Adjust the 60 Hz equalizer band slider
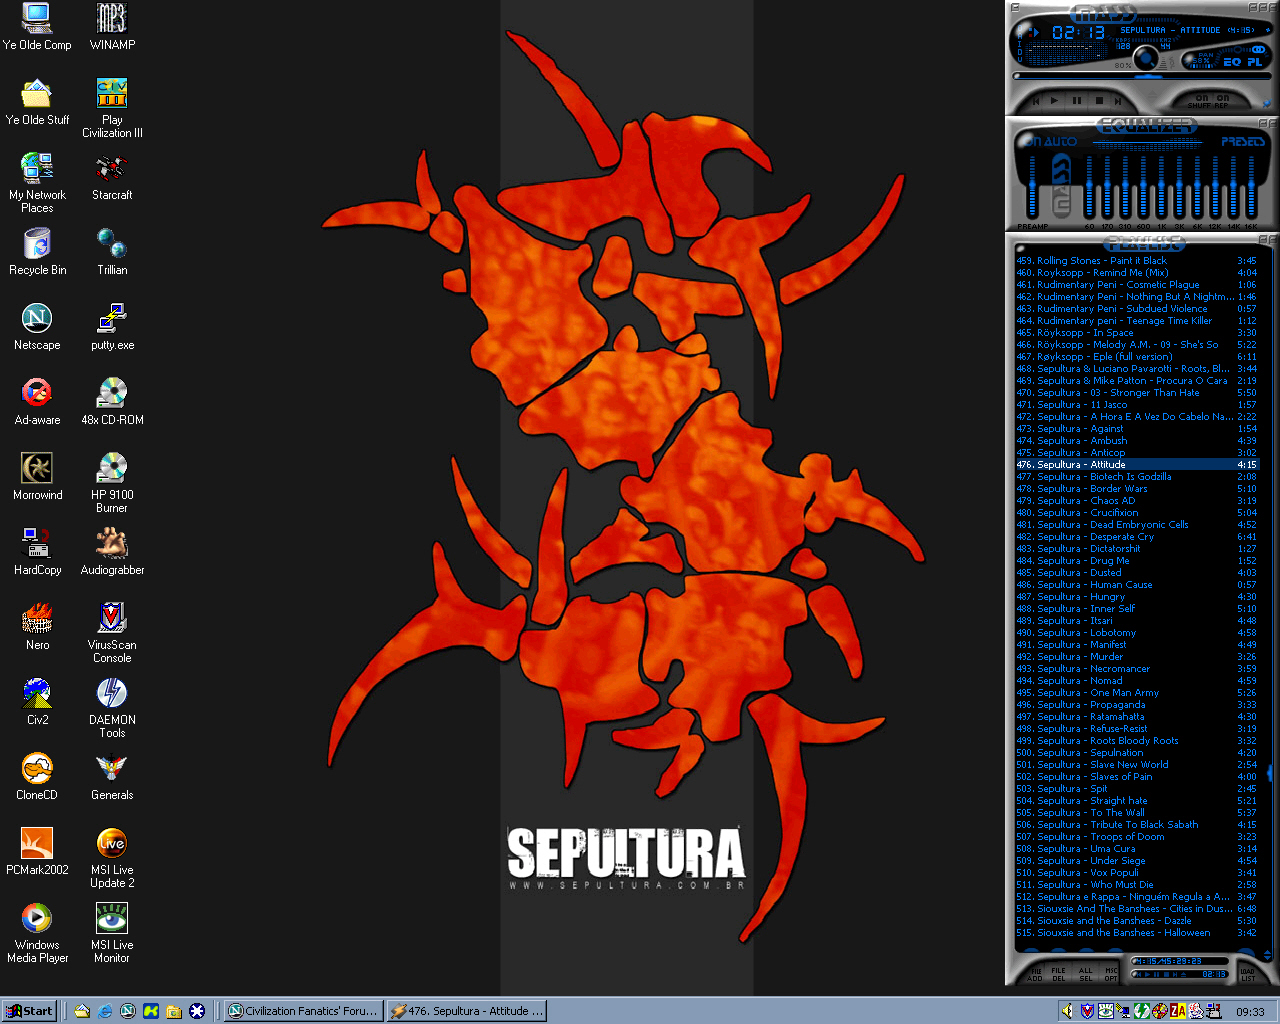This screenshot has height=1024, width=1280. [x=1089, y=185]
